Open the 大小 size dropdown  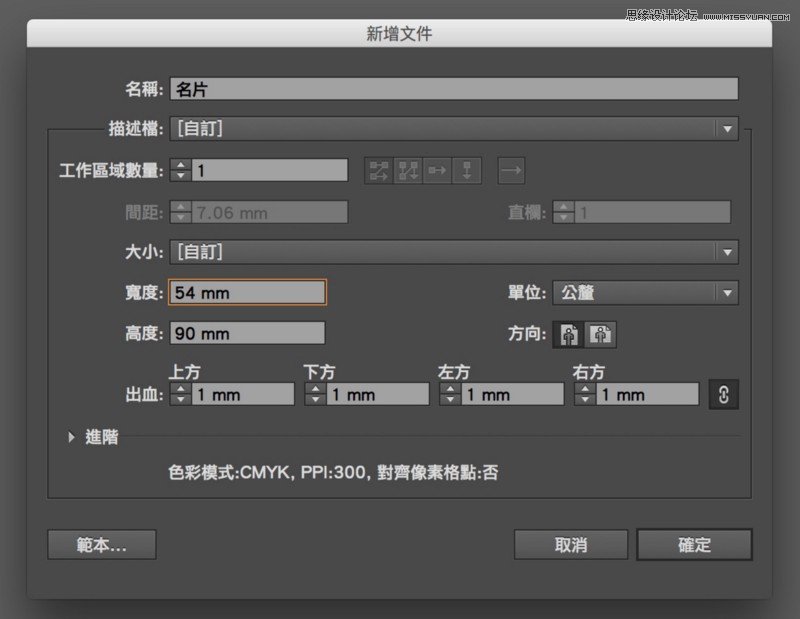[454, 252]
